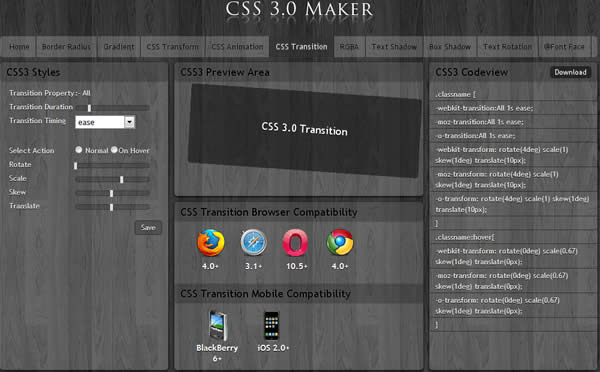Click the Download button in Codeview
This screenshot has width=600, height=372.
coord(571,72)
